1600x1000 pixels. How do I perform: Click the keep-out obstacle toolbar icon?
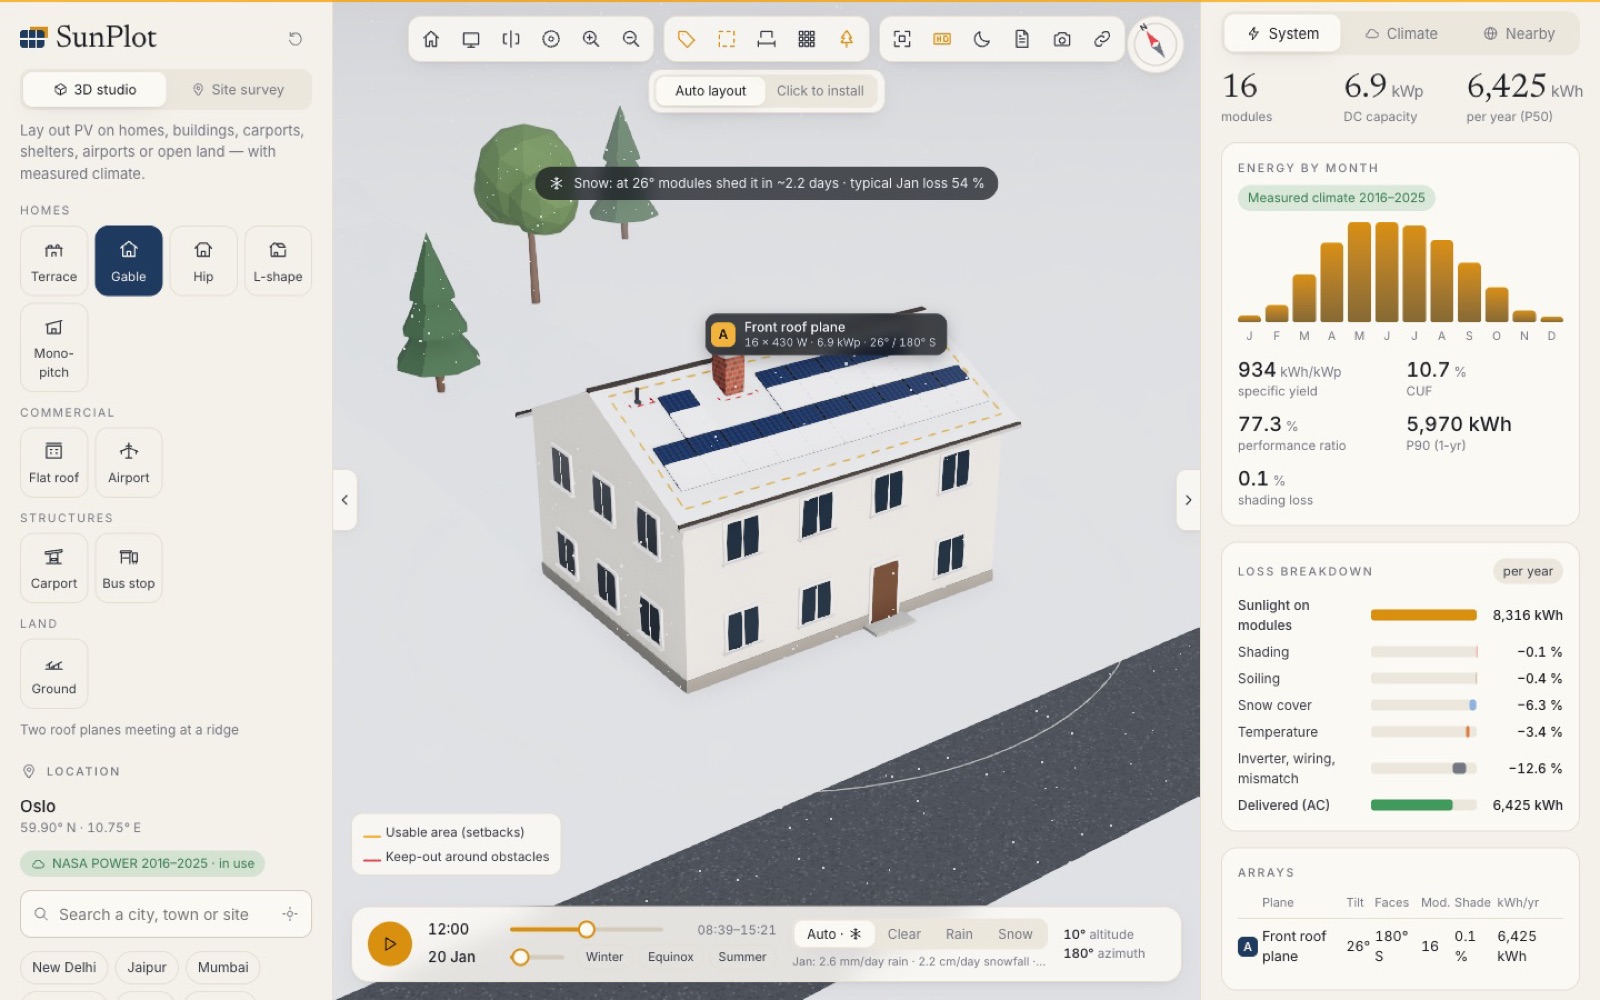click(x=767, y=39)
